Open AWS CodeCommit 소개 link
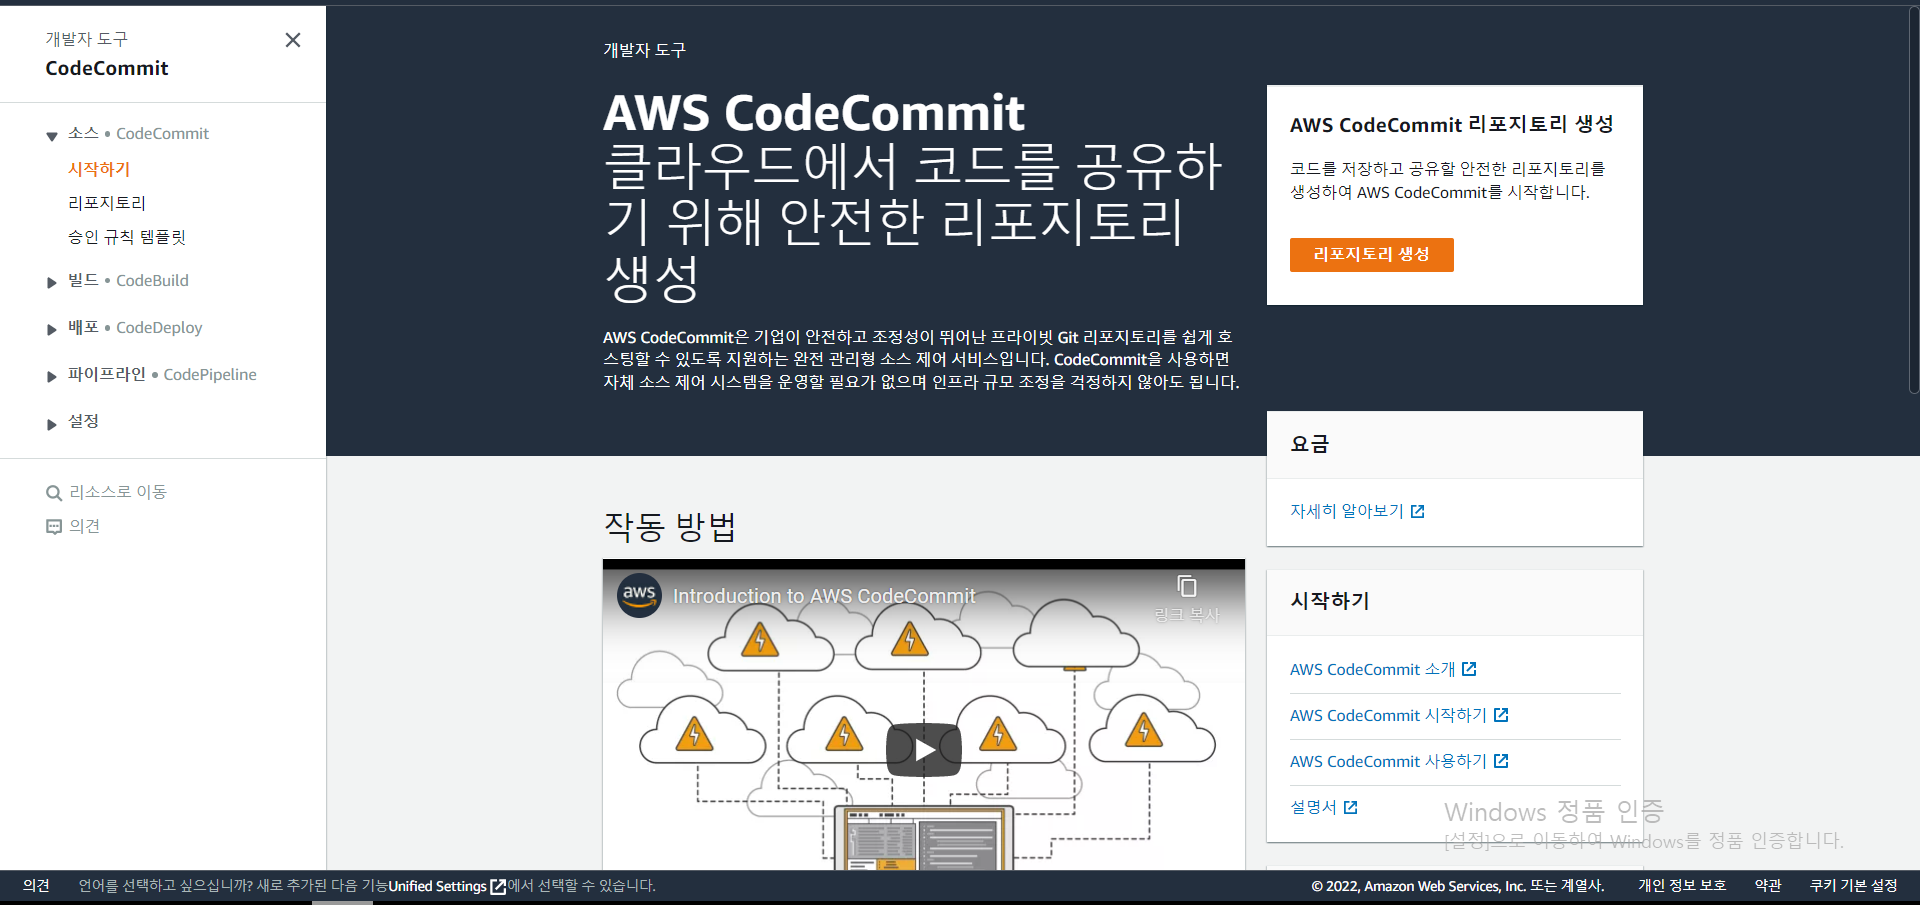 tap(1372, 669)
